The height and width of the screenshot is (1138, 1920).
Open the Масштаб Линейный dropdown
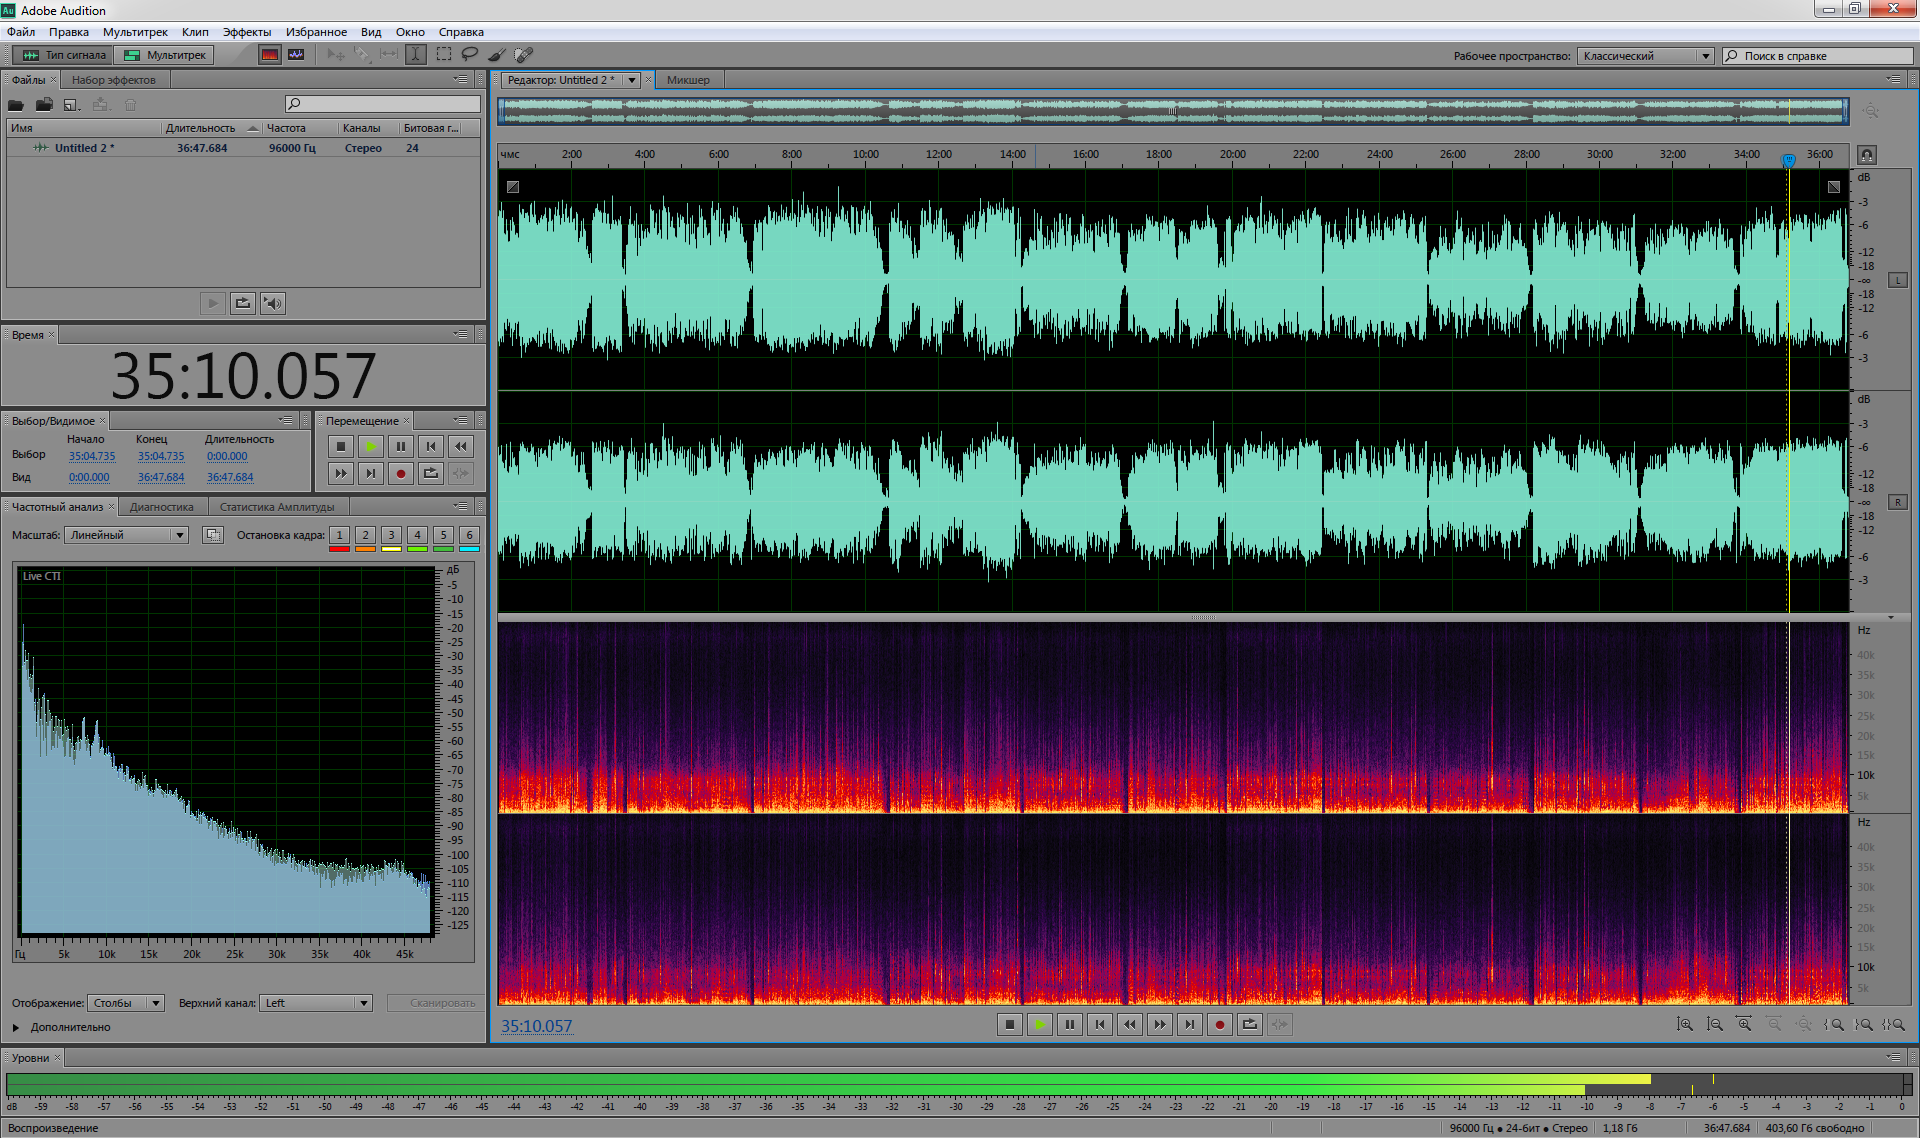click(x=126, y=535)
